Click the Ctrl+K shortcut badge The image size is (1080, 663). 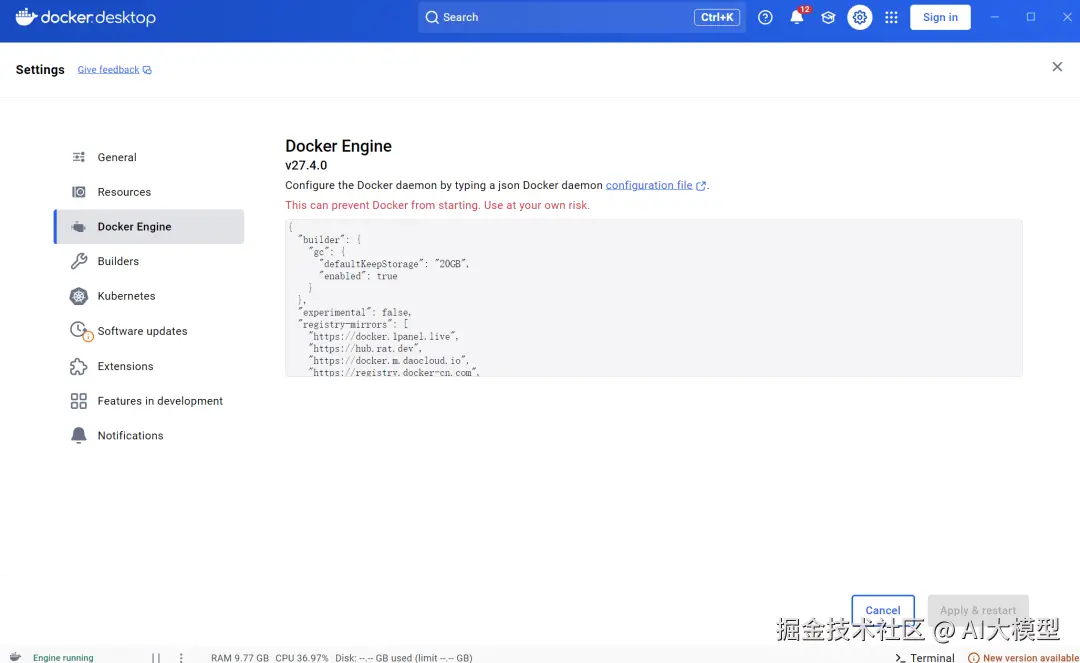(x=717, y=17)
